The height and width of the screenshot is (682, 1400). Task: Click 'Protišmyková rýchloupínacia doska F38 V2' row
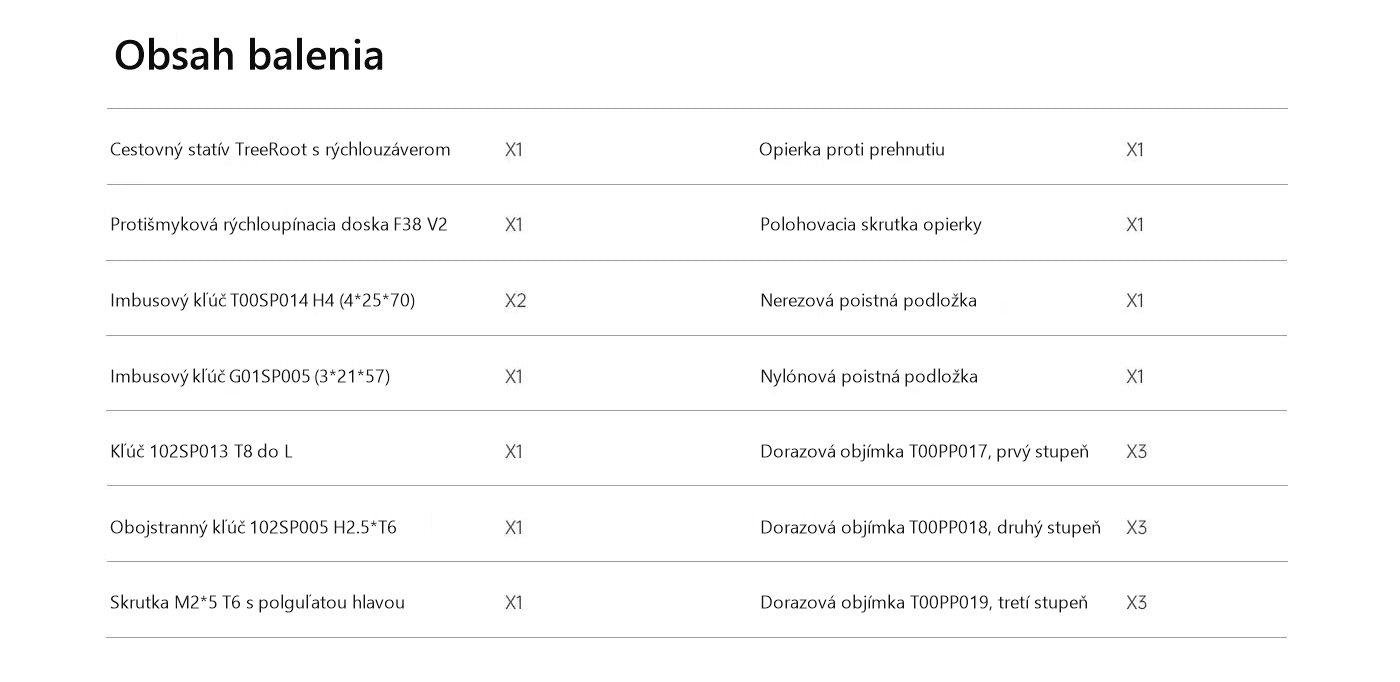[x=279, y=225]
